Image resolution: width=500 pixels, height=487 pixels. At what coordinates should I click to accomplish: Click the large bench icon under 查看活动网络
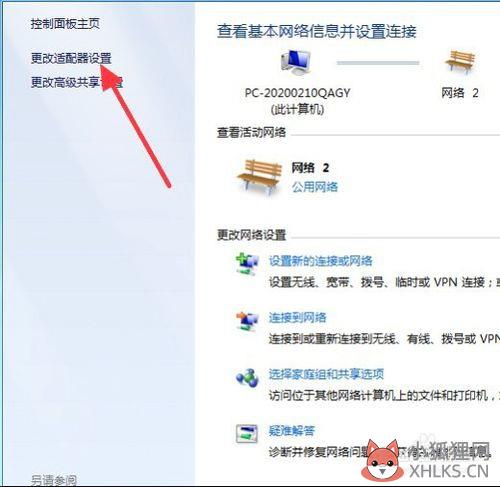point(260,178)
